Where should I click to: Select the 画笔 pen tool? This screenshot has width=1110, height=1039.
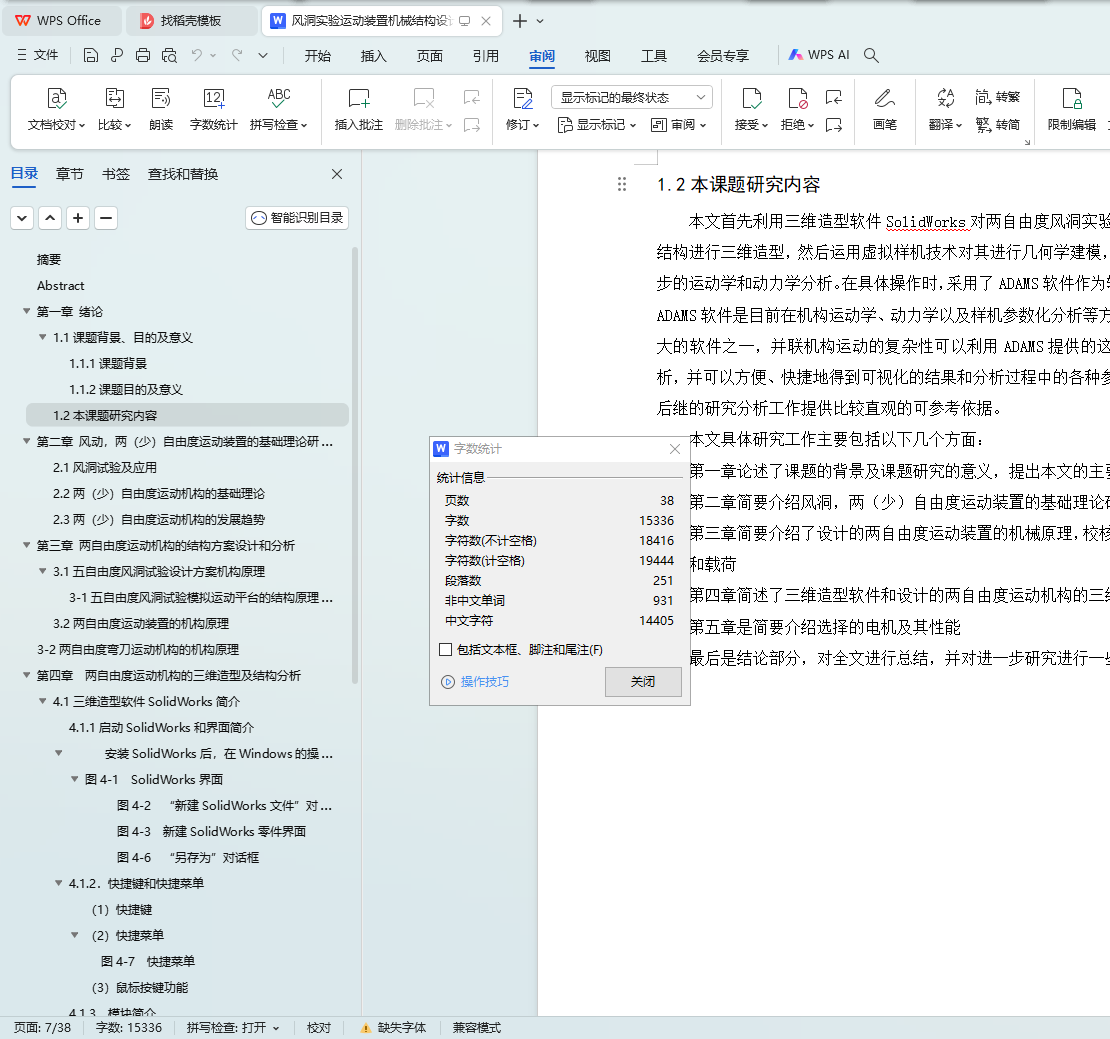(884, 110)
